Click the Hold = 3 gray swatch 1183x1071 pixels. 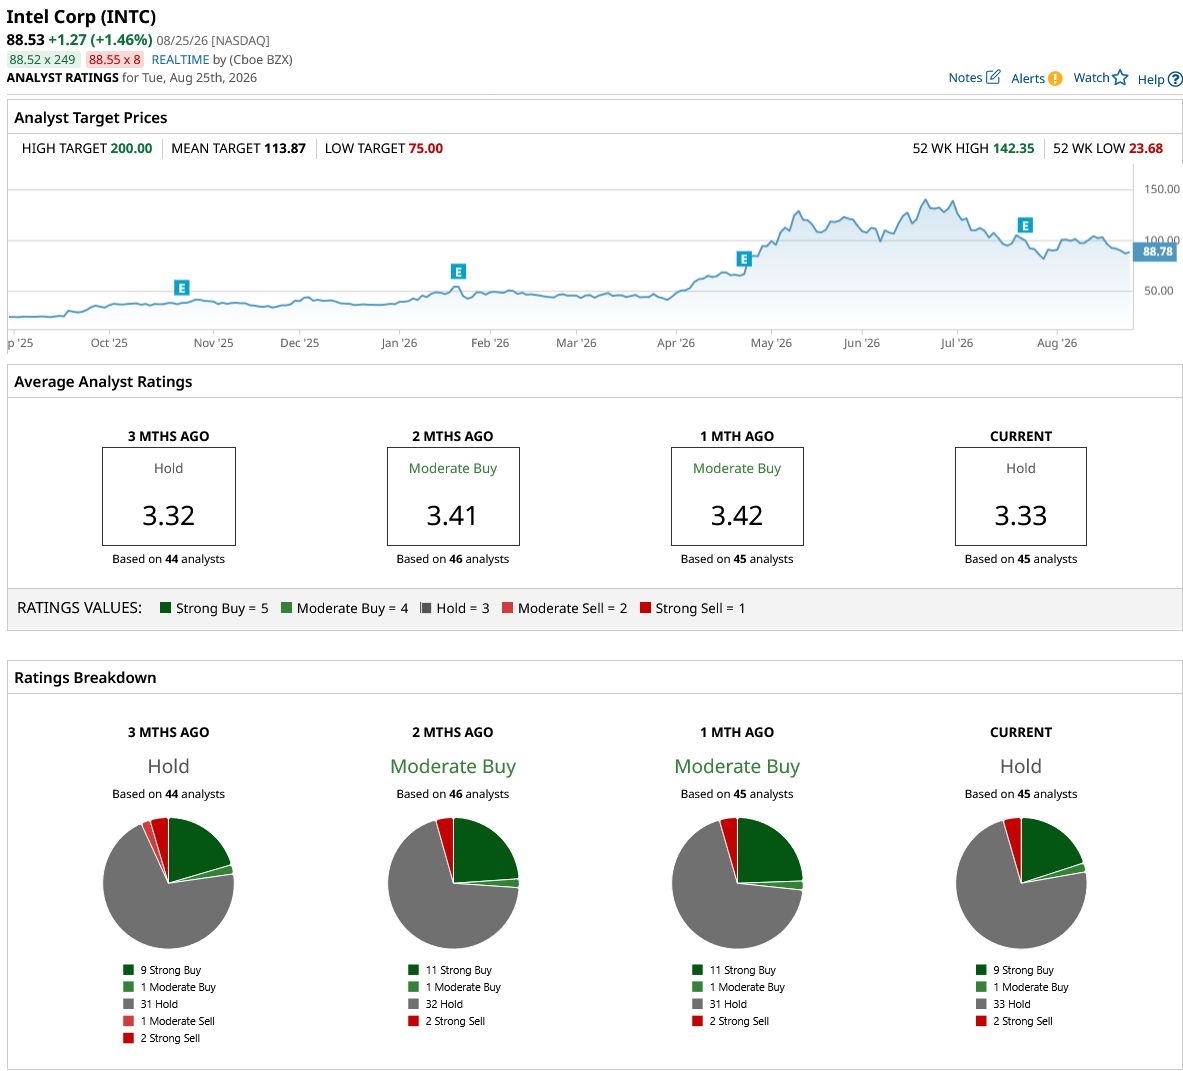click(426, 608)
